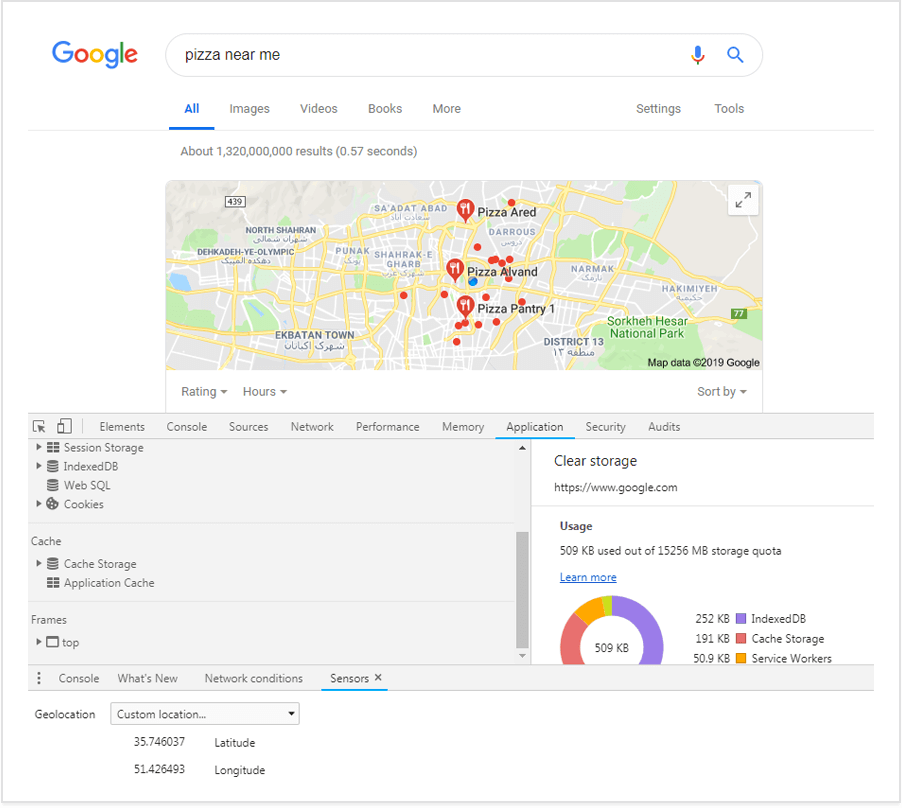
Task: Click the IndexedDB database icon
Action: [x=55, y=466]
